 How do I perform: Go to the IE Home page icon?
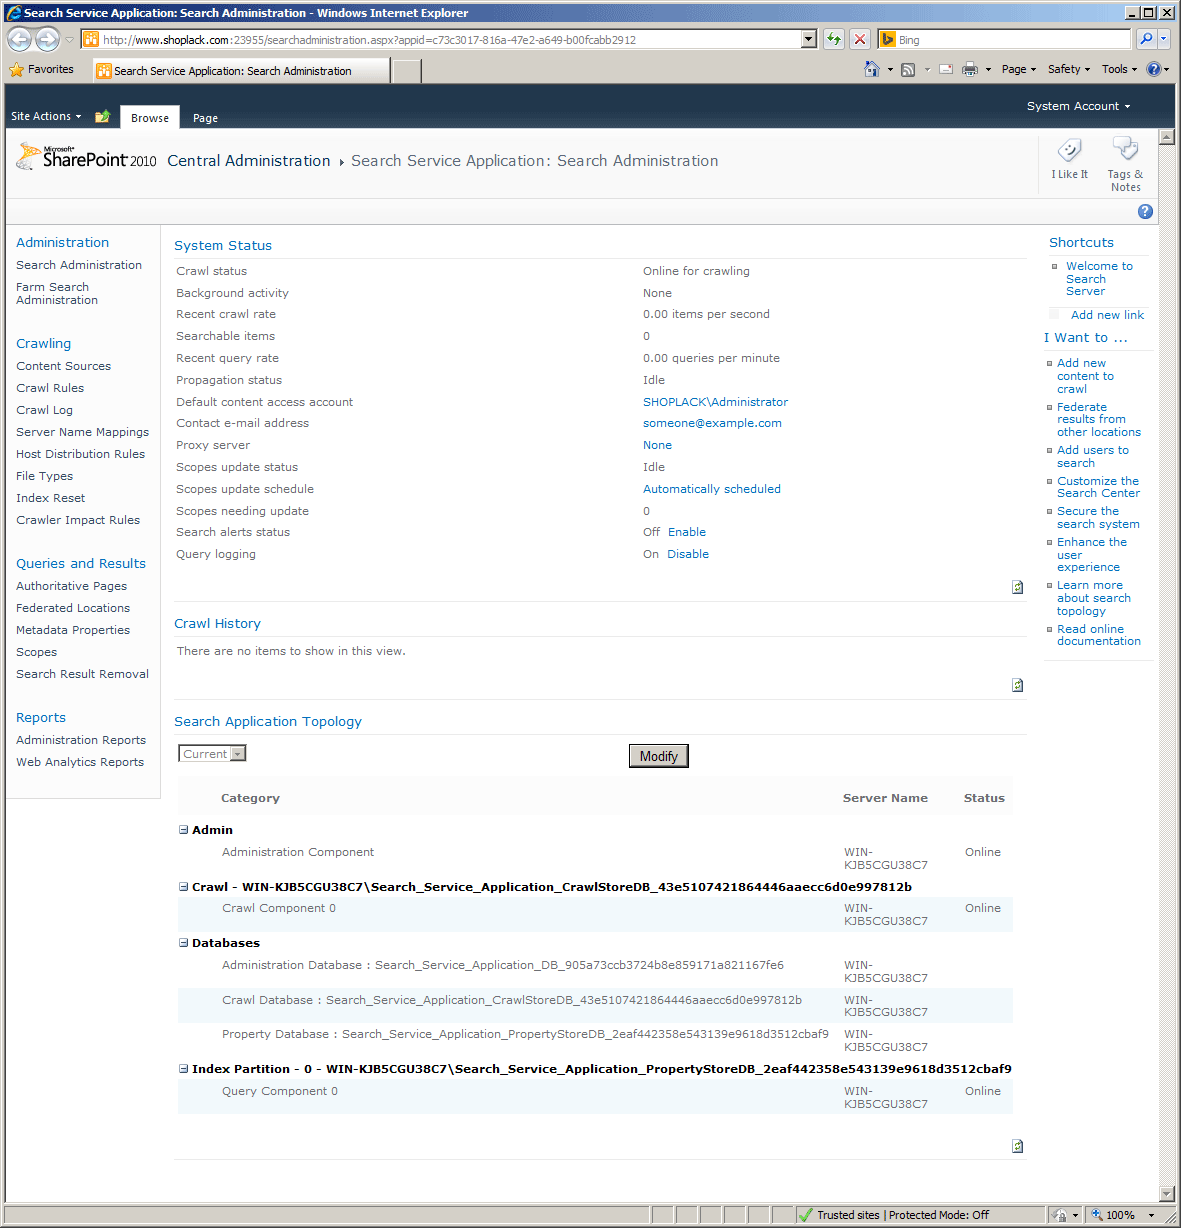(872, 69)
